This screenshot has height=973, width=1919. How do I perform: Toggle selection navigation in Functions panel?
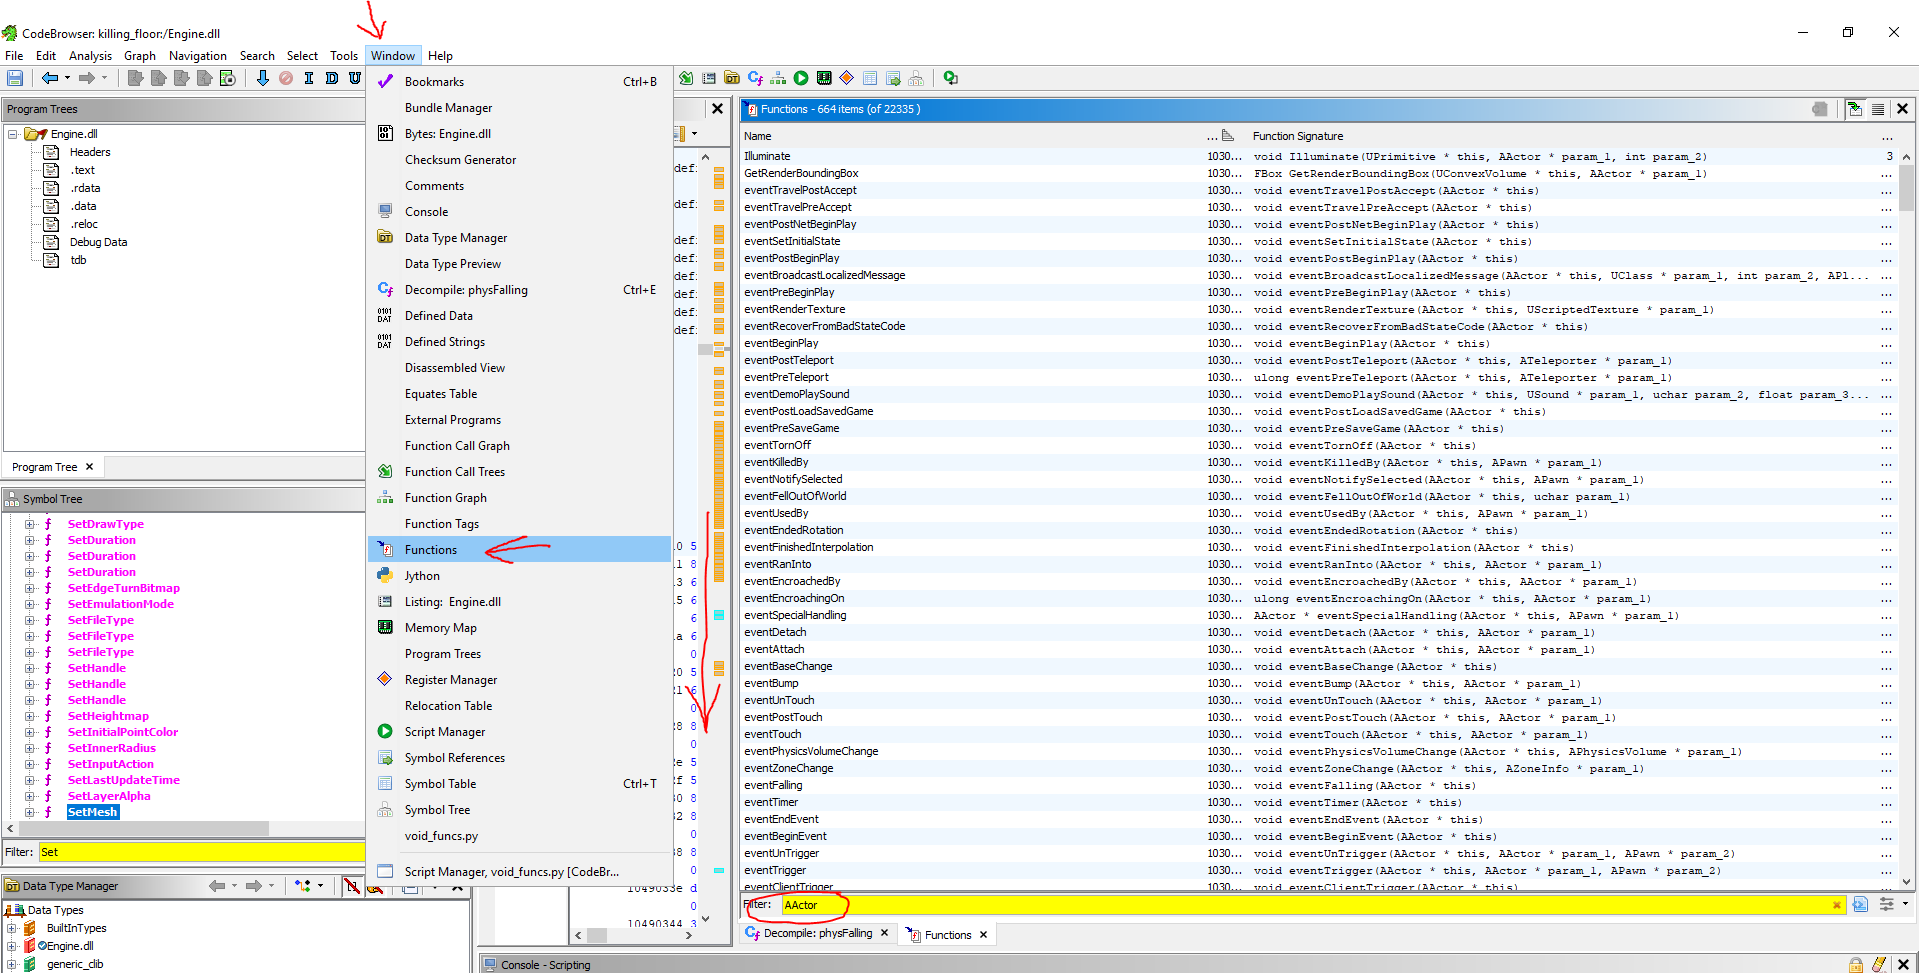click(x=1855, y=109)
